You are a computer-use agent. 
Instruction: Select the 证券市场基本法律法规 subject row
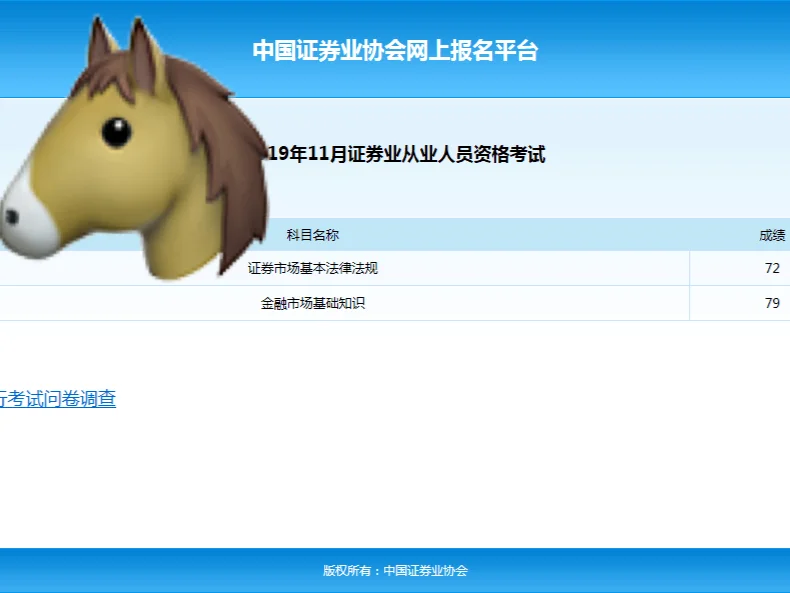395,268
